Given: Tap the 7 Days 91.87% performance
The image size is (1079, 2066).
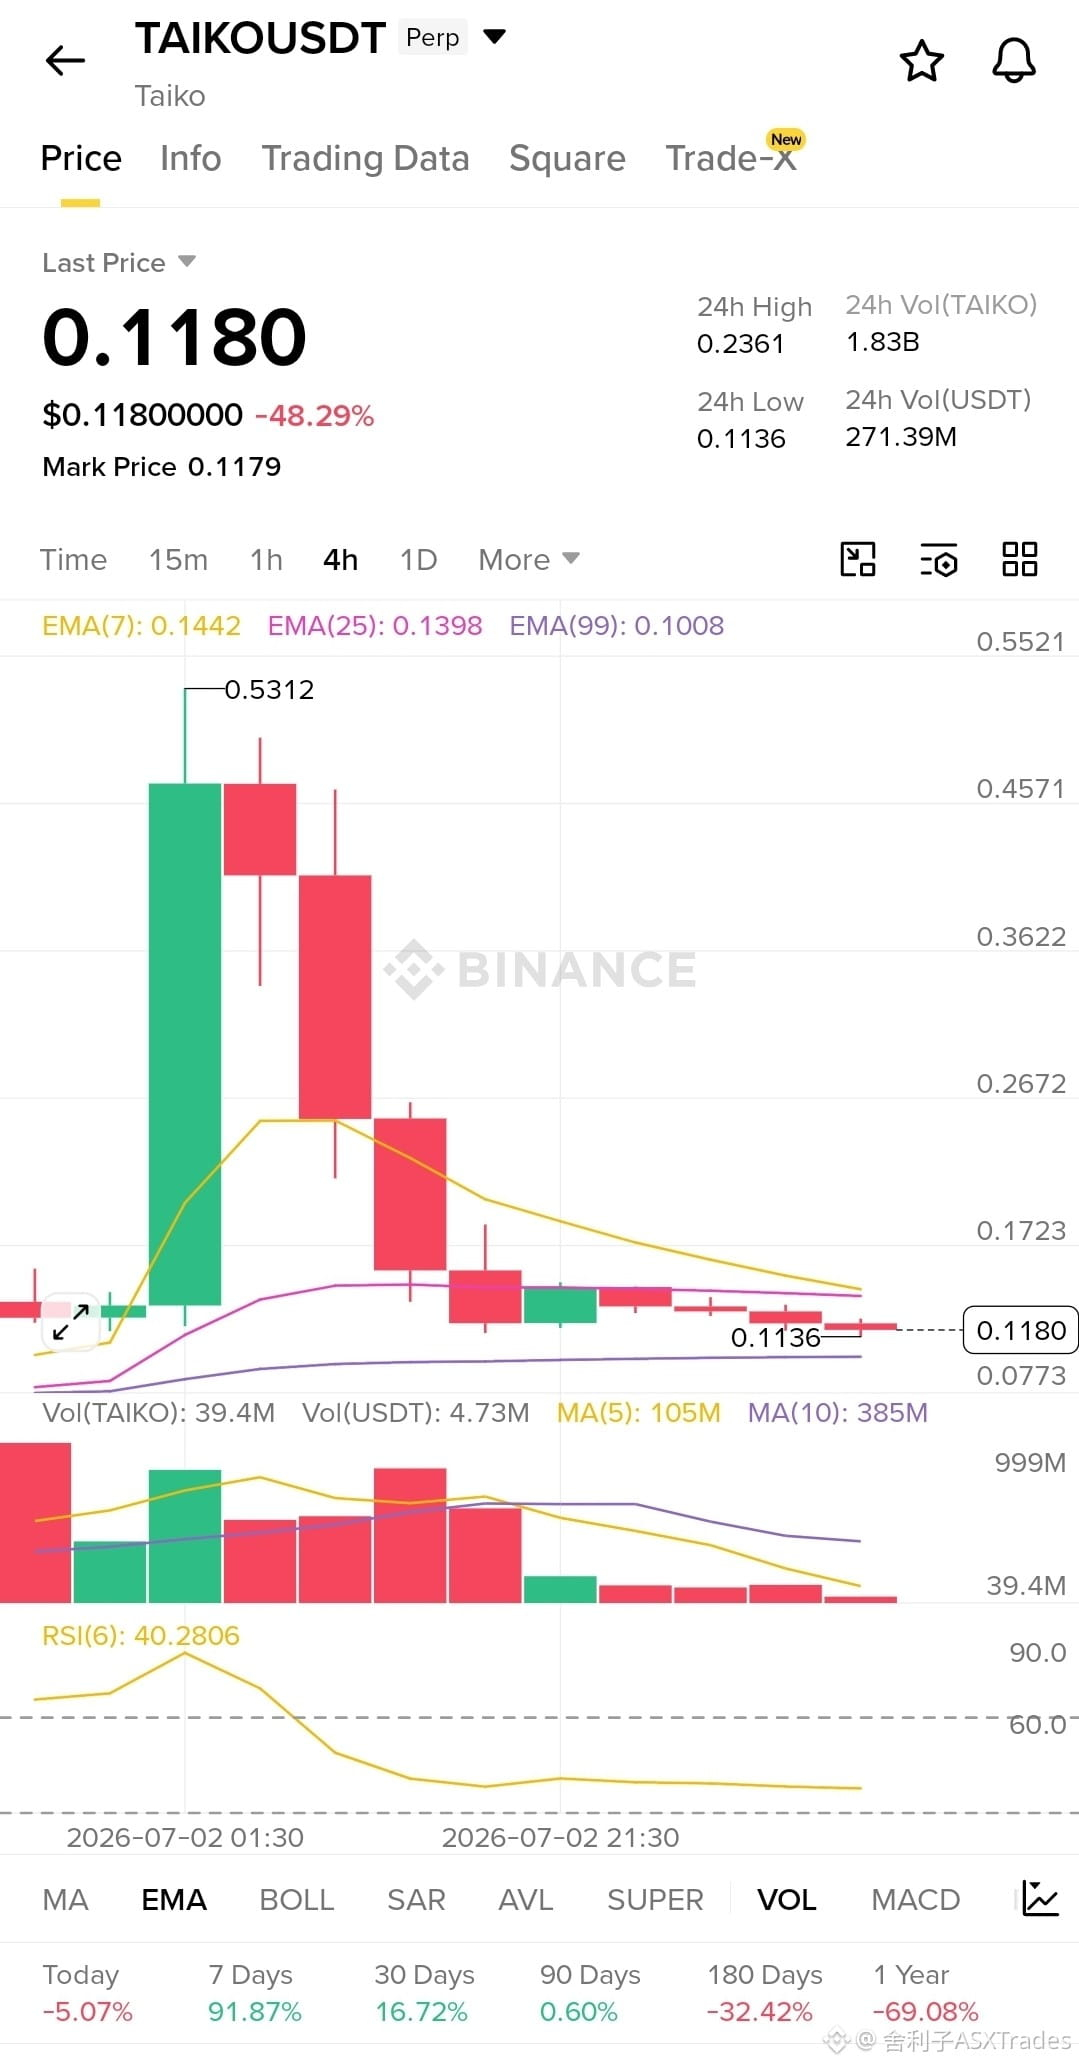Looking at the screenshot, I should pos(254,1993).
